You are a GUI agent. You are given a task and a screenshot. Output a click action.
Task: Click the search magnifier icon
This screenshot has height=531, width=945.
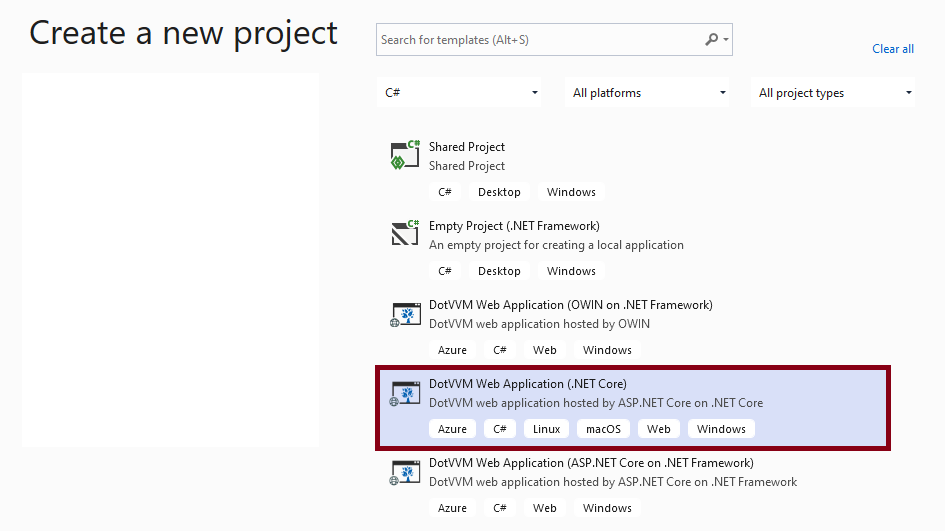click(711, 40)
